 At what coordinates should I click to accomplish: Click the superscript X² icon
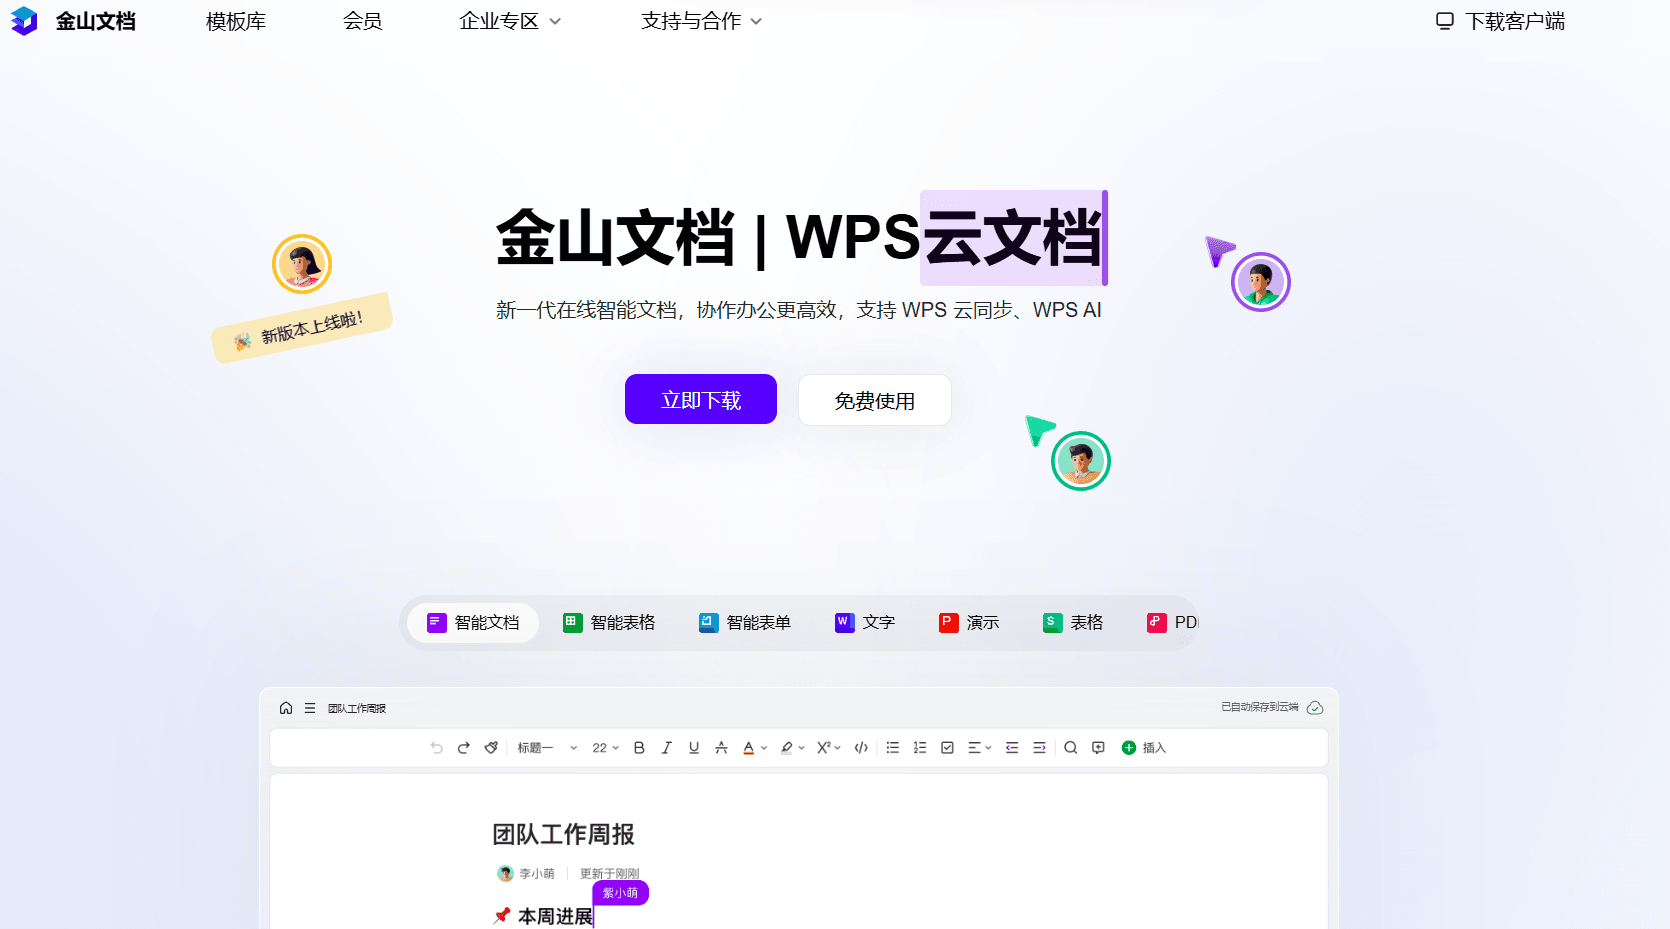[824, 748]
